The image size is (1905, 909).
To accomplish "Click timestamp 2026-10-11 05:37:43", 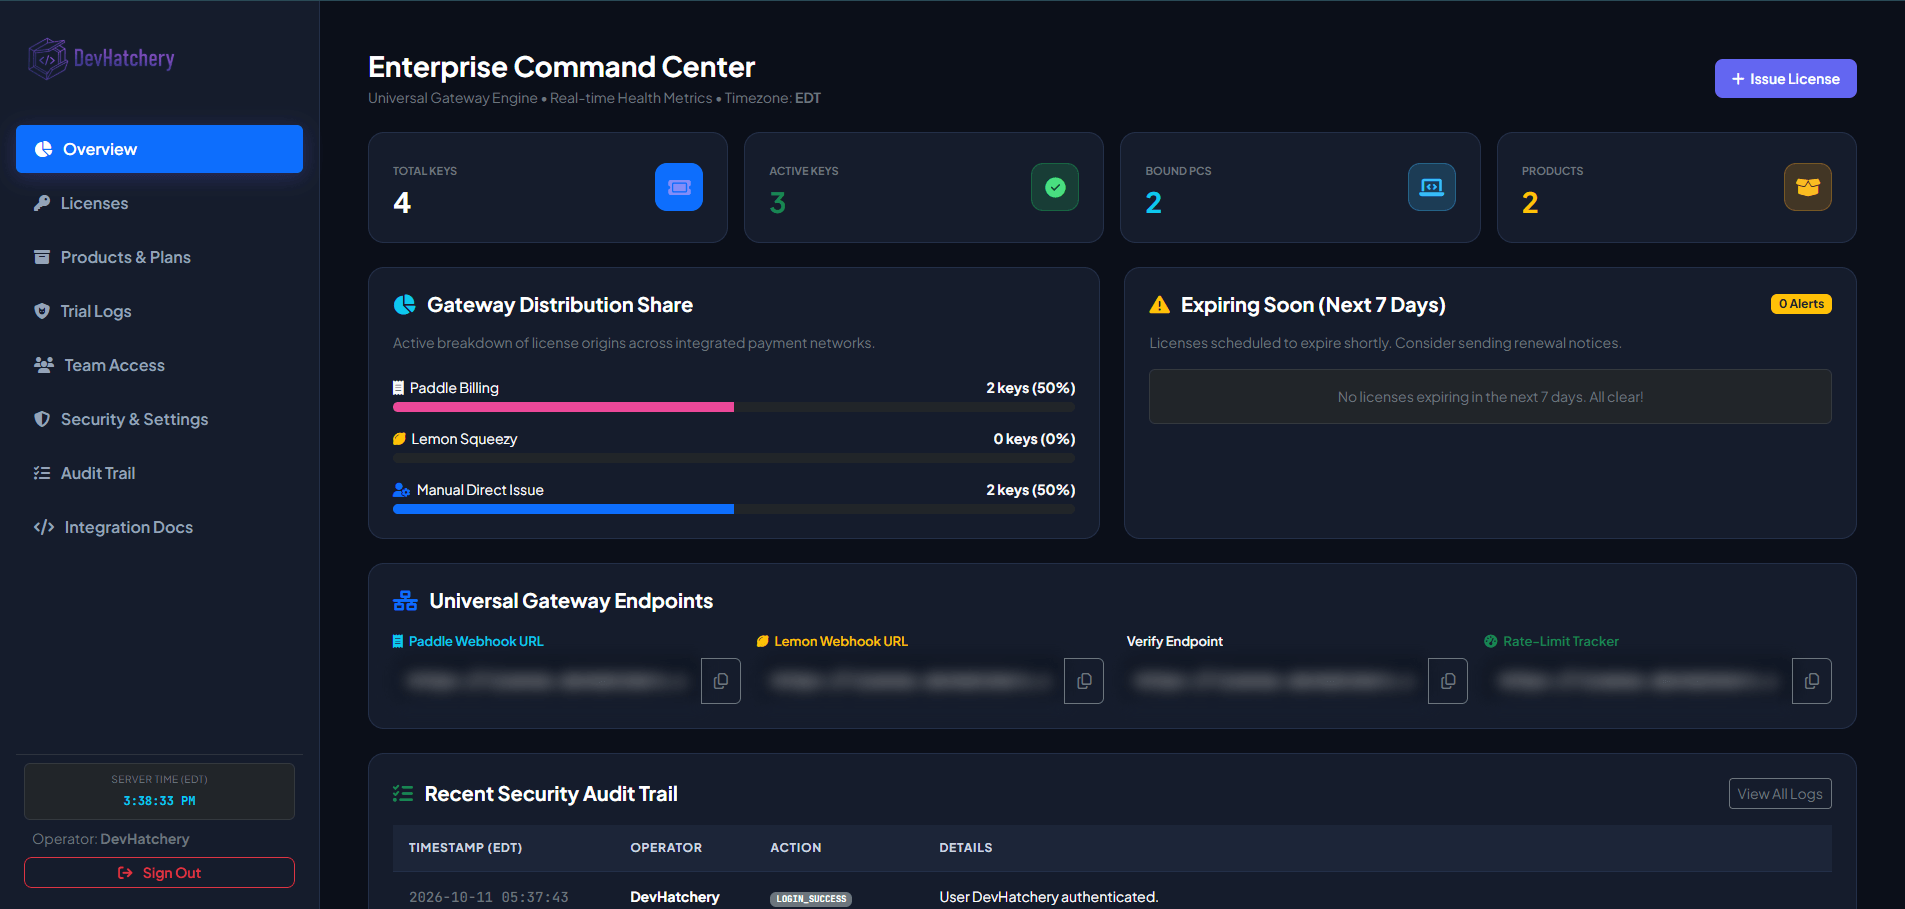I will [489, 897].
